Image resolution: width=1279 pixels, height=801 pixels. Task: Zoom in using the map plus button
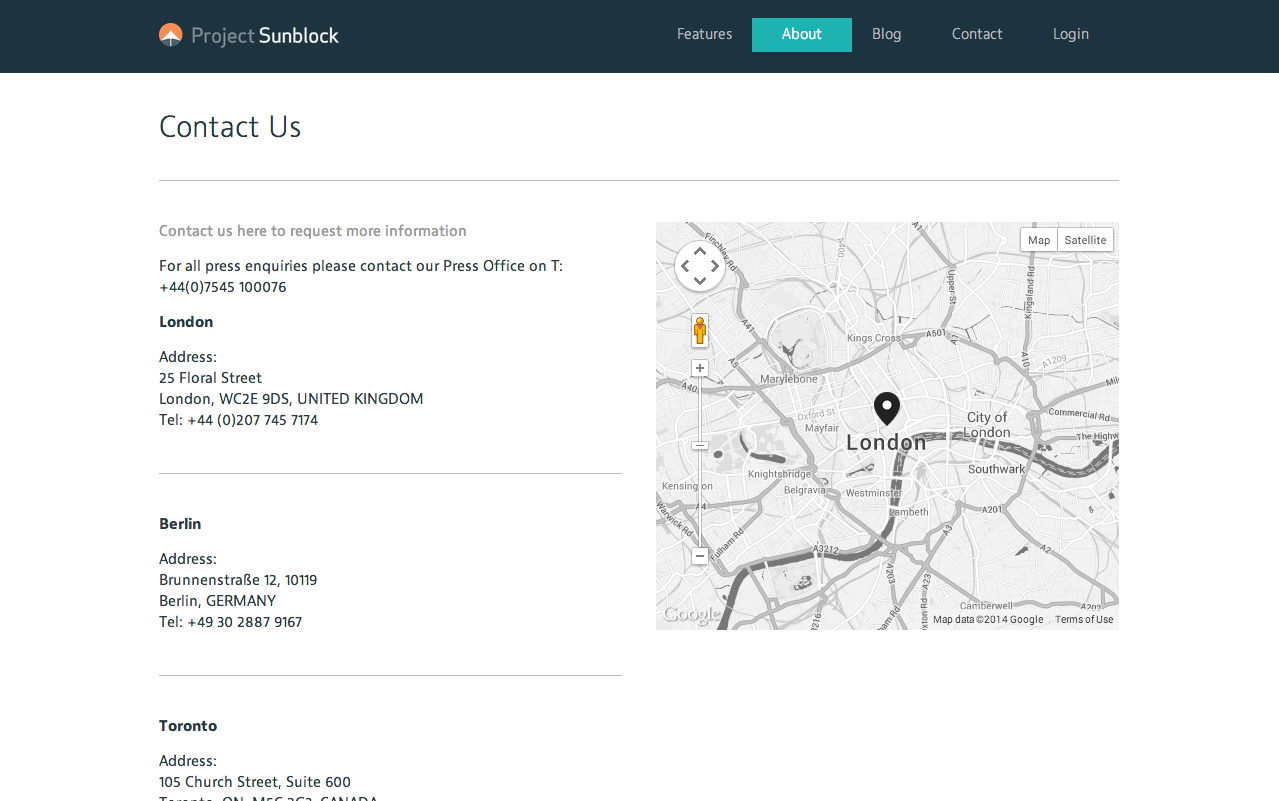point(700,368)
